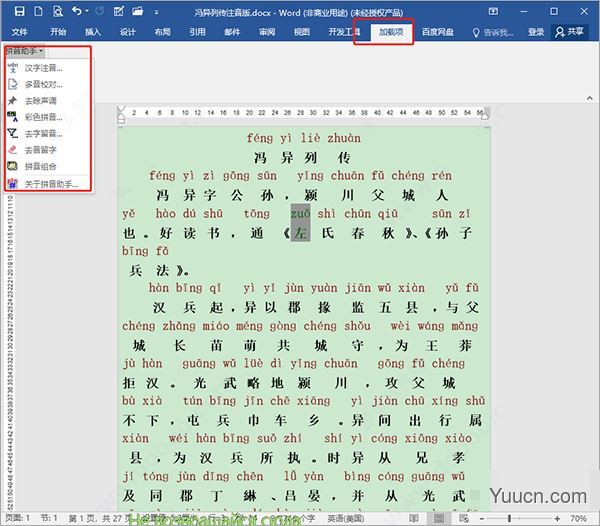Screen dimensions: 600x526
Task: Open the undo history dropdown arrow
Action: 87,11
